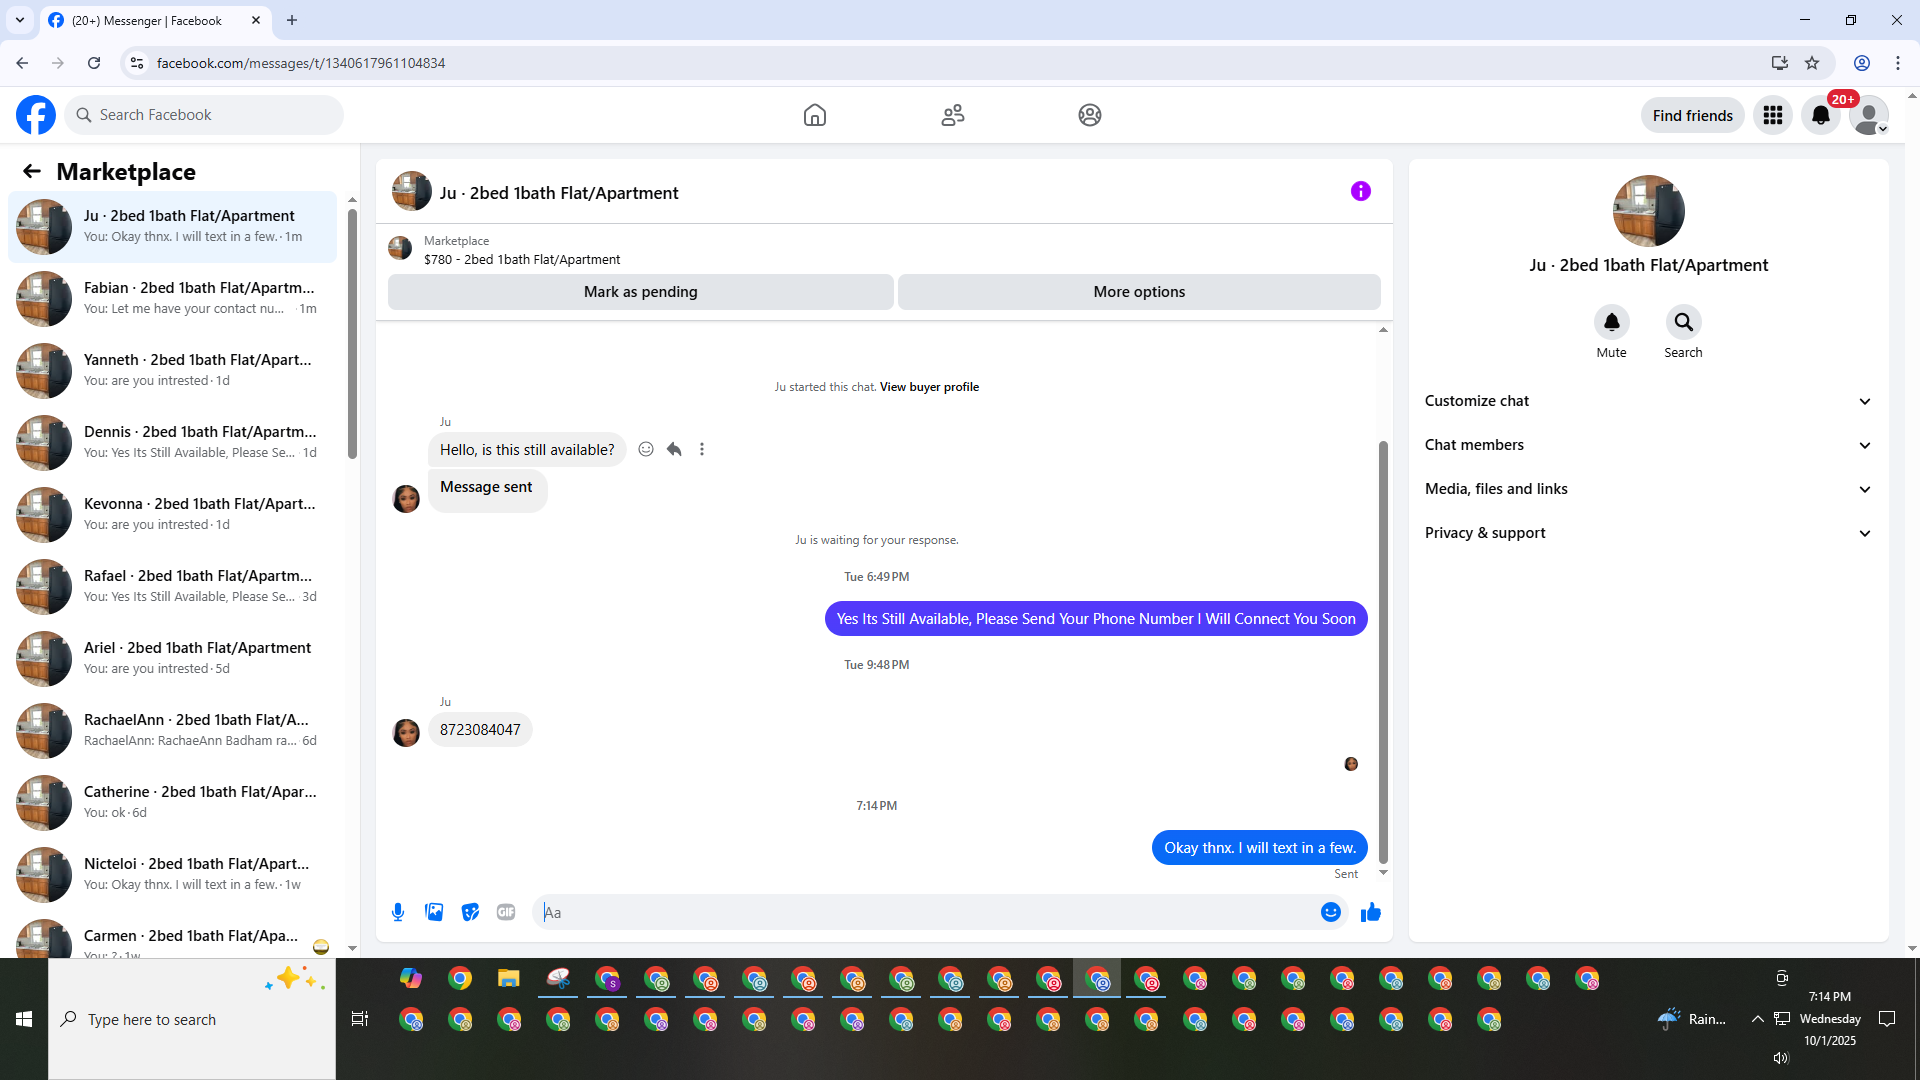Open the Fabian 2bed 1bath conversation

click(172, 299)
